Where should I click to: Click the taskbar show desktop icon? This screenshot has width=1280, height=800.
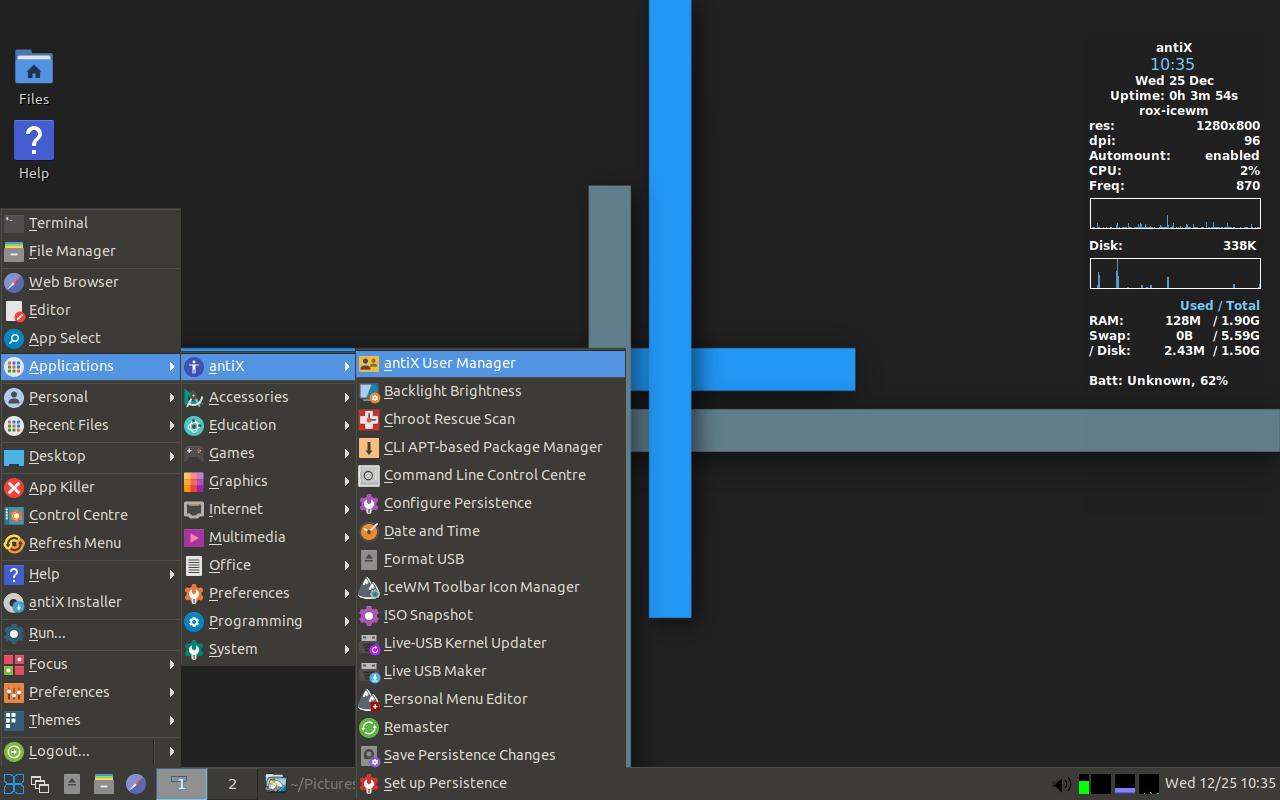pos(40,784)
